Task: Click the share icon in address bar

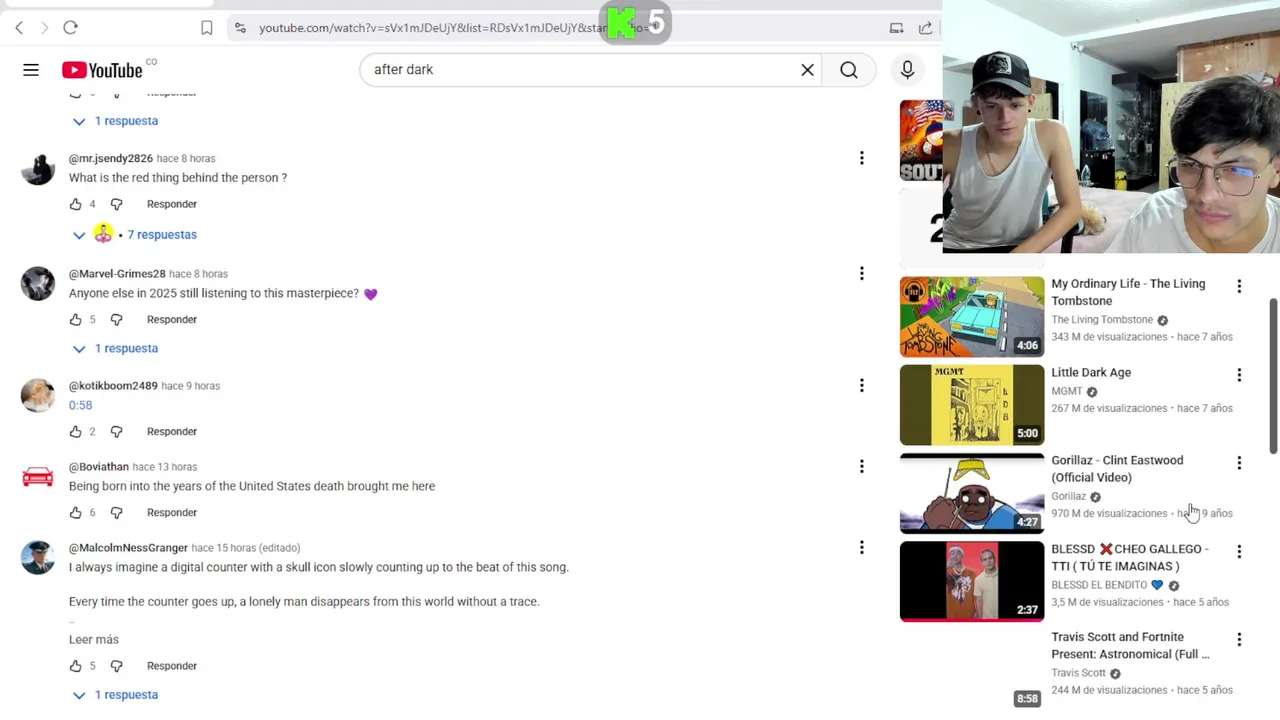Action: (925, 28)
